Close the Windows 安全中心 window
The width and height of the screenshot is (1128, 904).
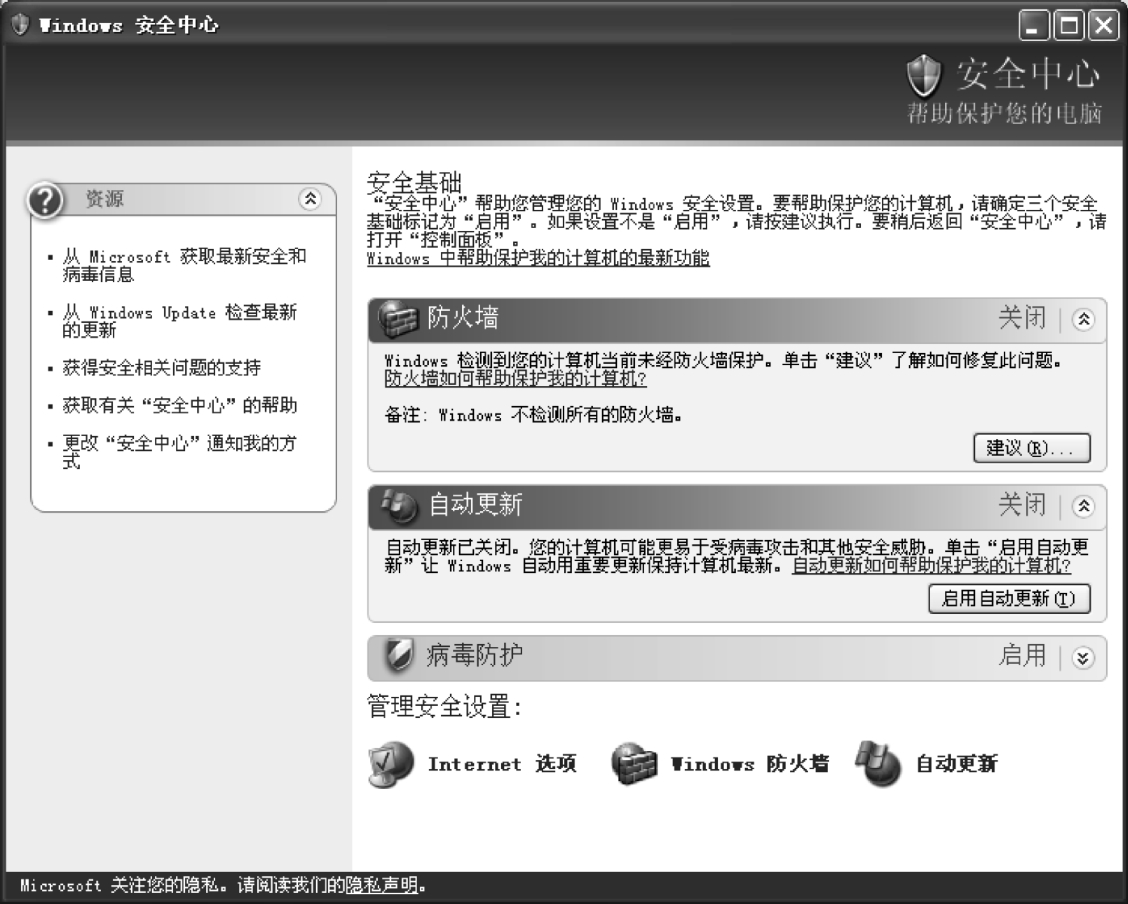tap(1103, 26)
